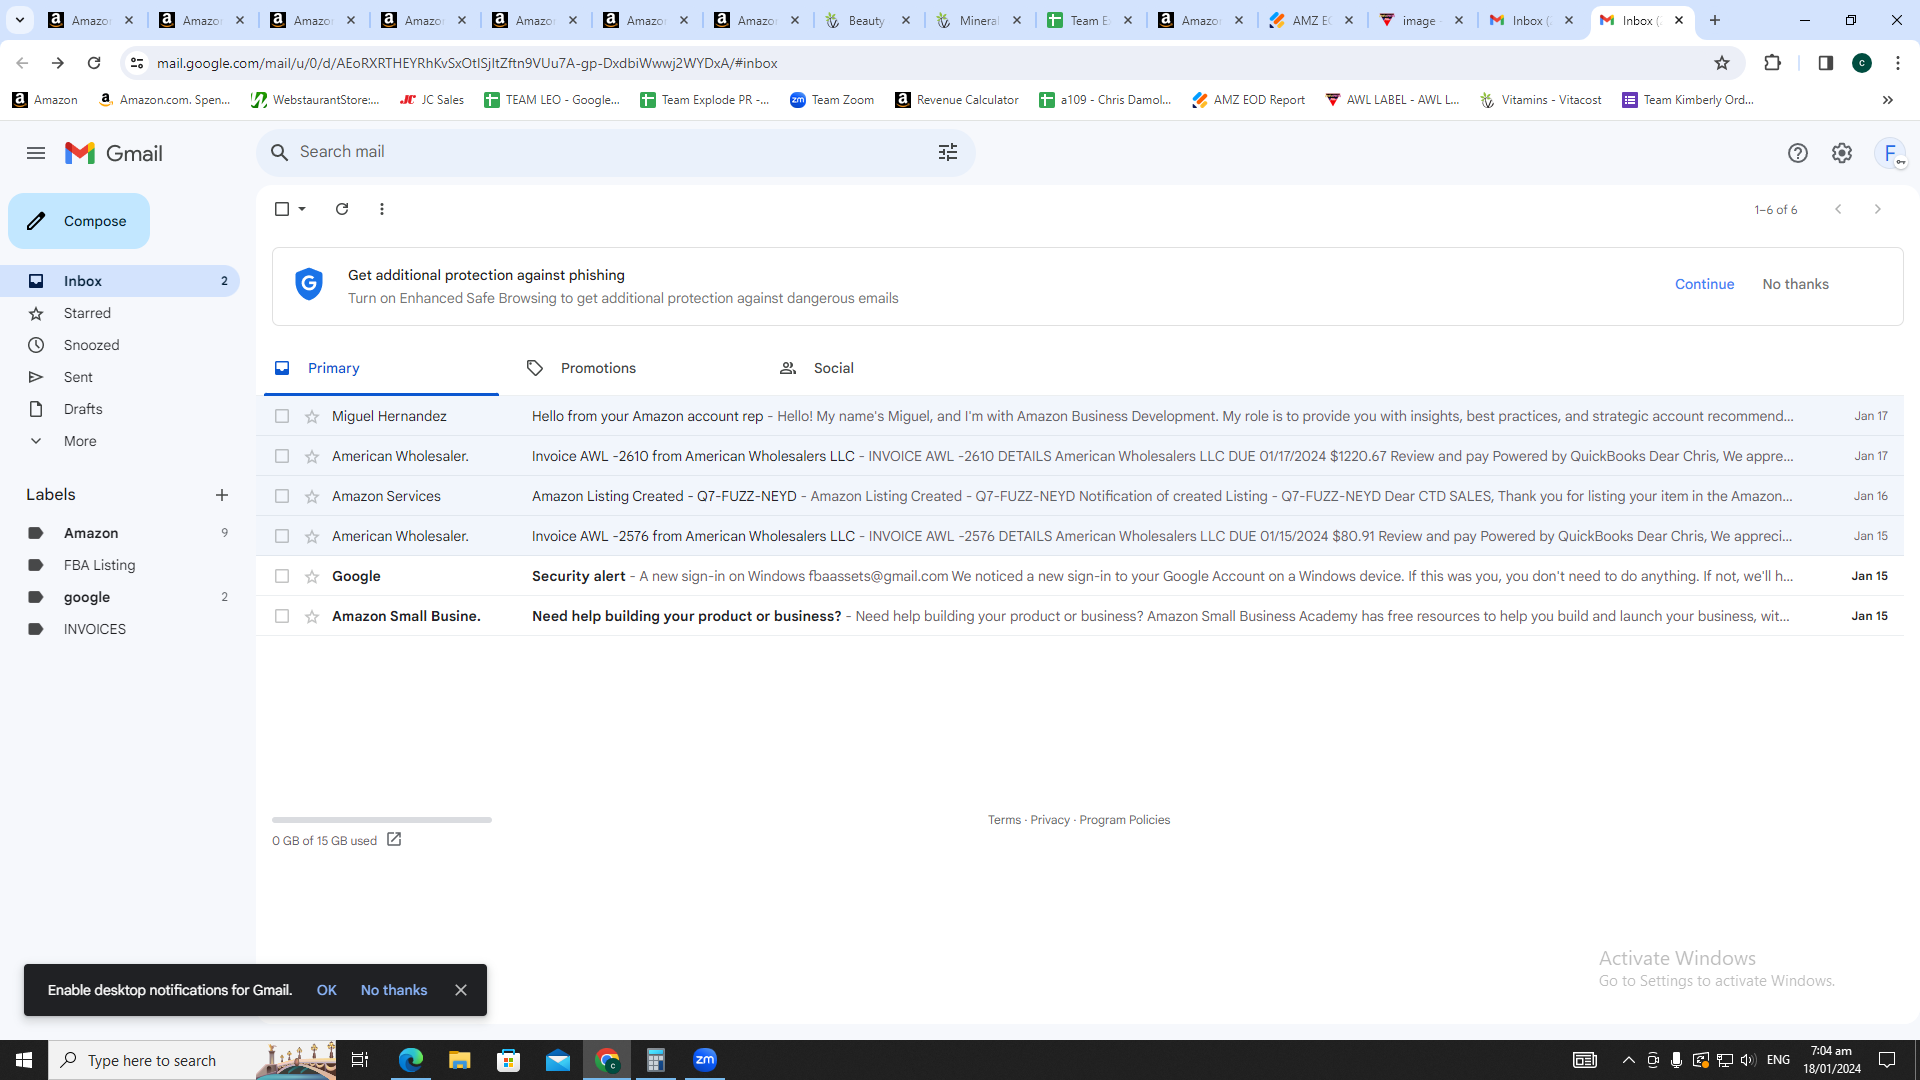This screenshot has width=1920, height=1080.
Task: Show hidden system tray icons
Action: click(1629, 1060)
